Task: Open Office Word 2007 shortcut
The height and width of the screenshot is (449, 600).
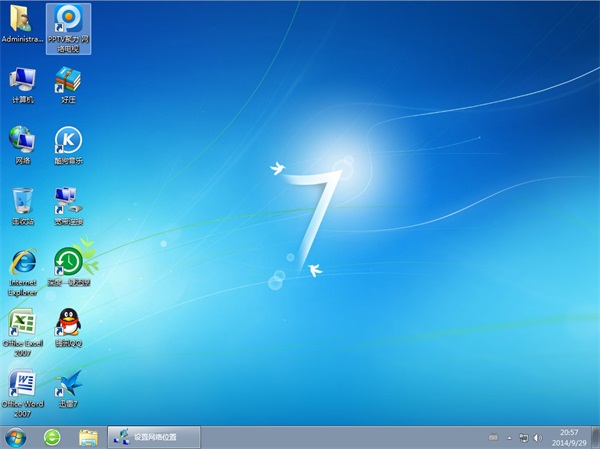Action: (23, 393)
